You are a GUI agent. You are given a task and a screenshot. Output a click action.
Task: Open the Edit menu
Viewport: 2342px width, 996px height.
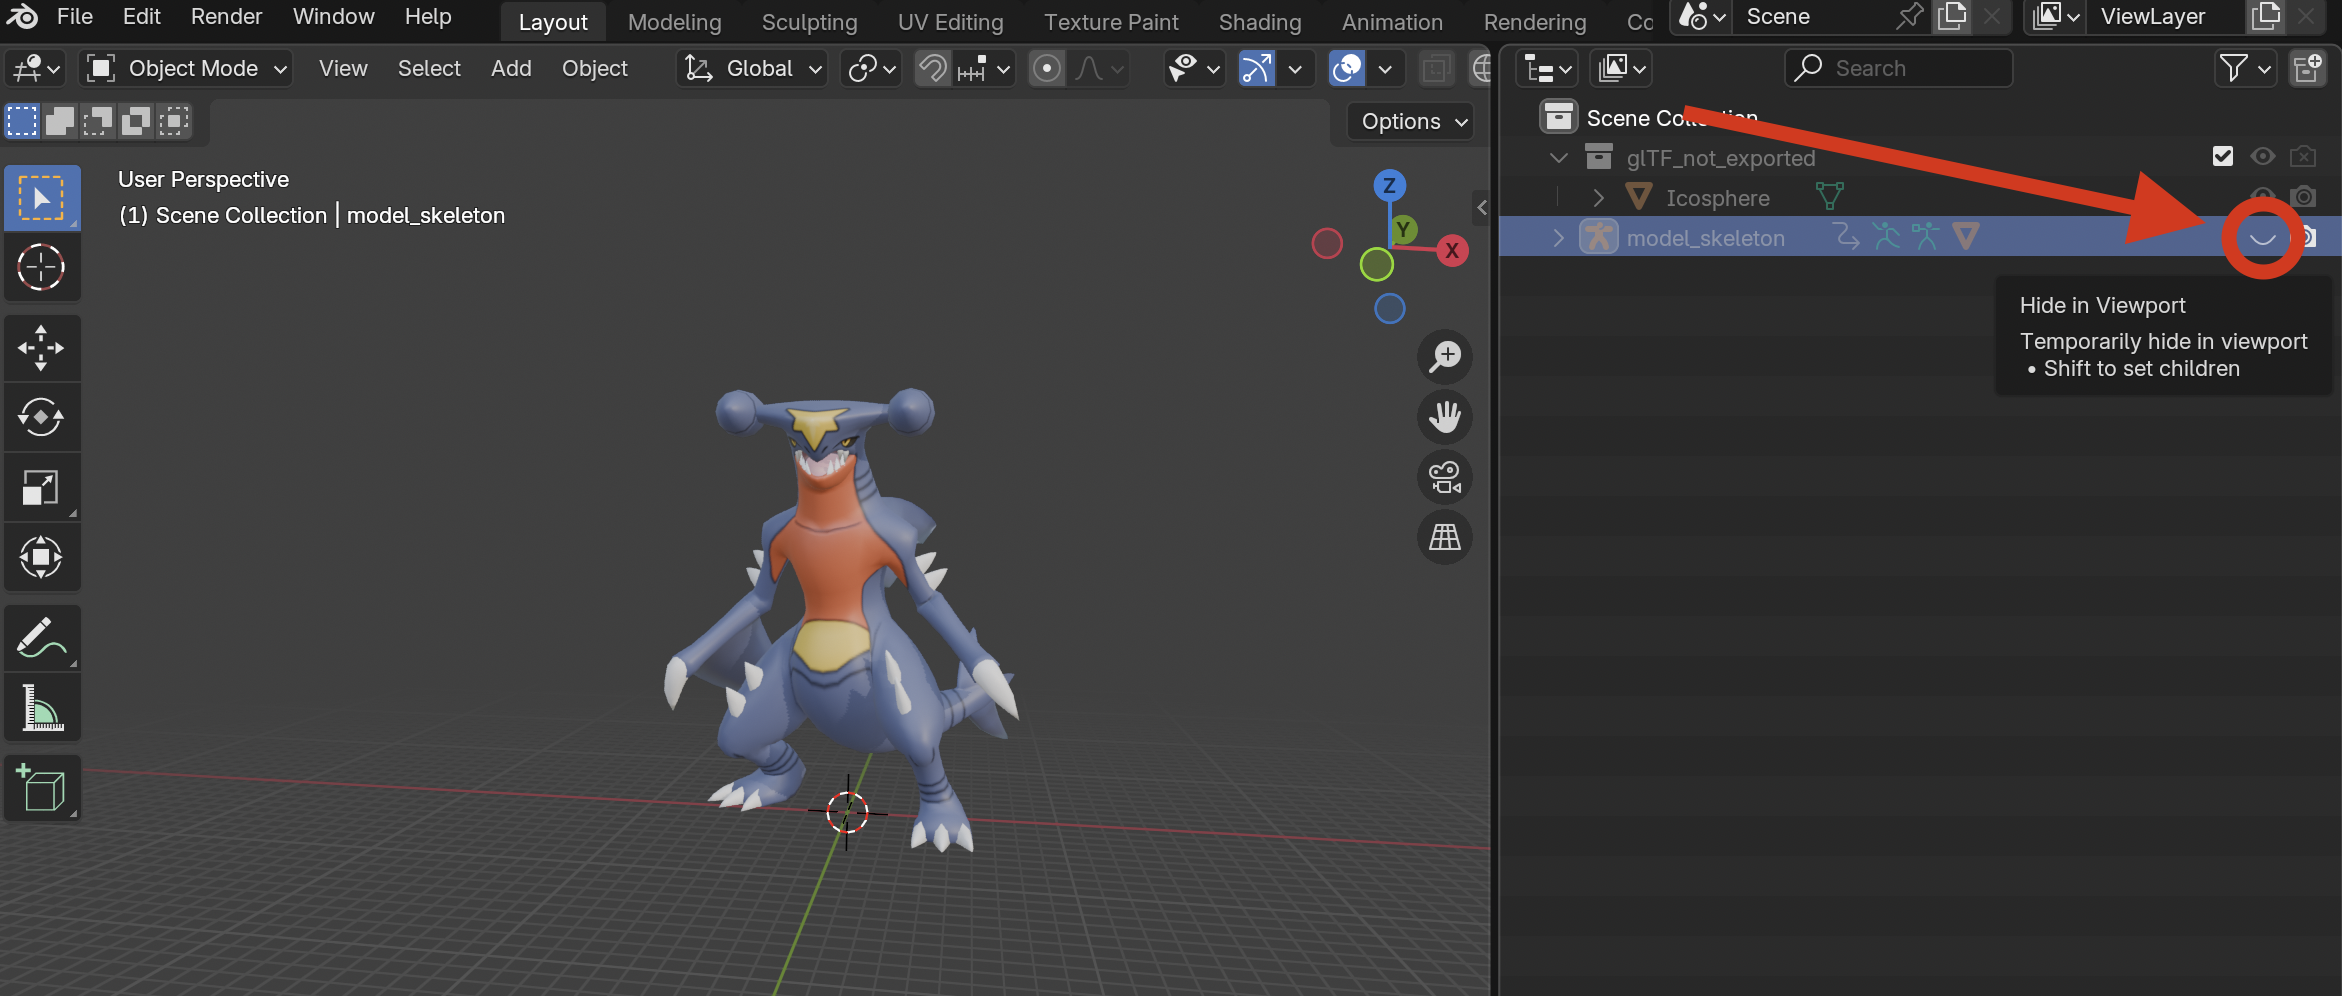click(141, 17)
